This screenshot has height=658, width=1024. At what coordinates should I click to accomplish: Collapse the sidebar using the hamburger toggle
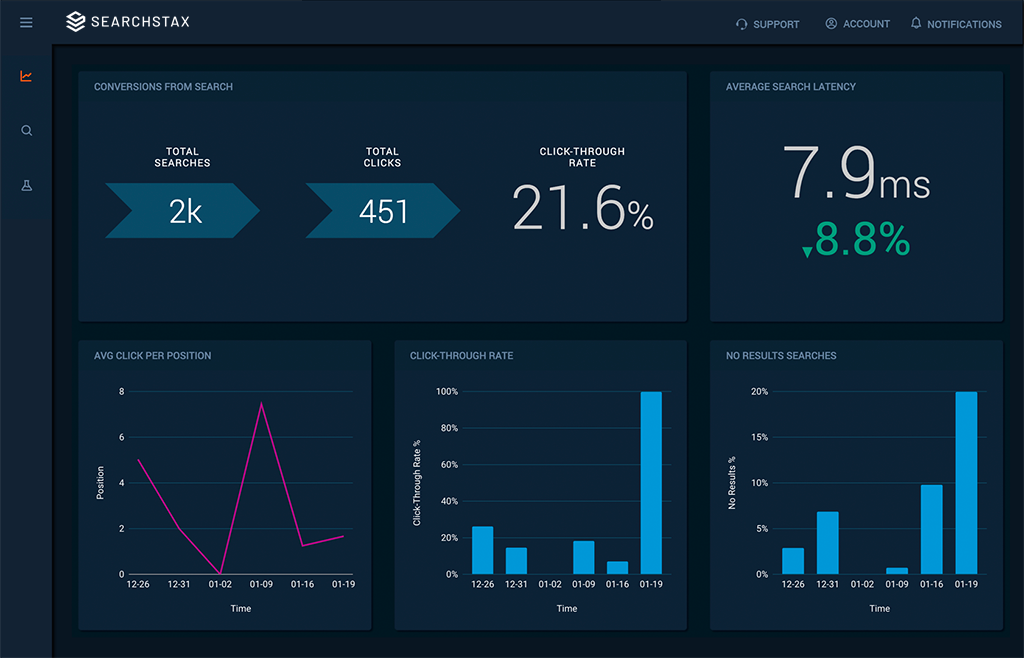[x=26, y=22]
